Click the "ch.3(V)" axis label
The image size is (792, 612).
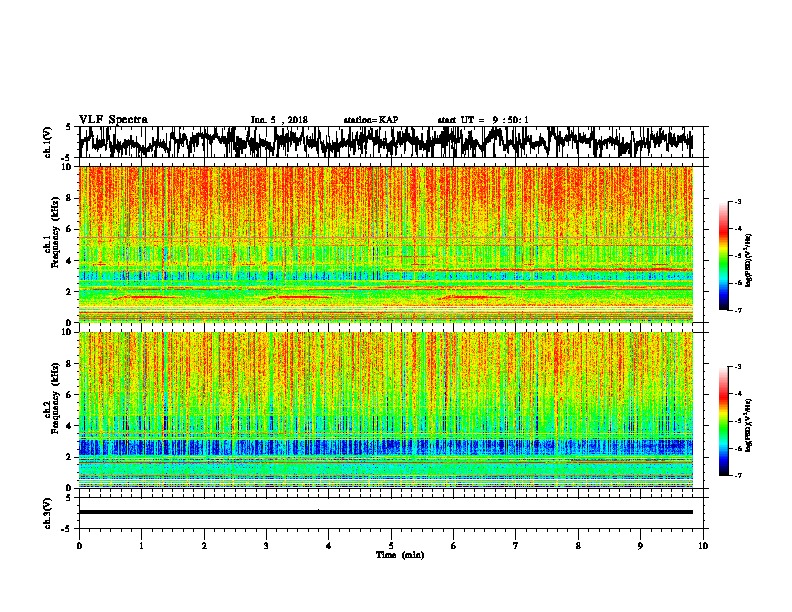pos(48,513)
